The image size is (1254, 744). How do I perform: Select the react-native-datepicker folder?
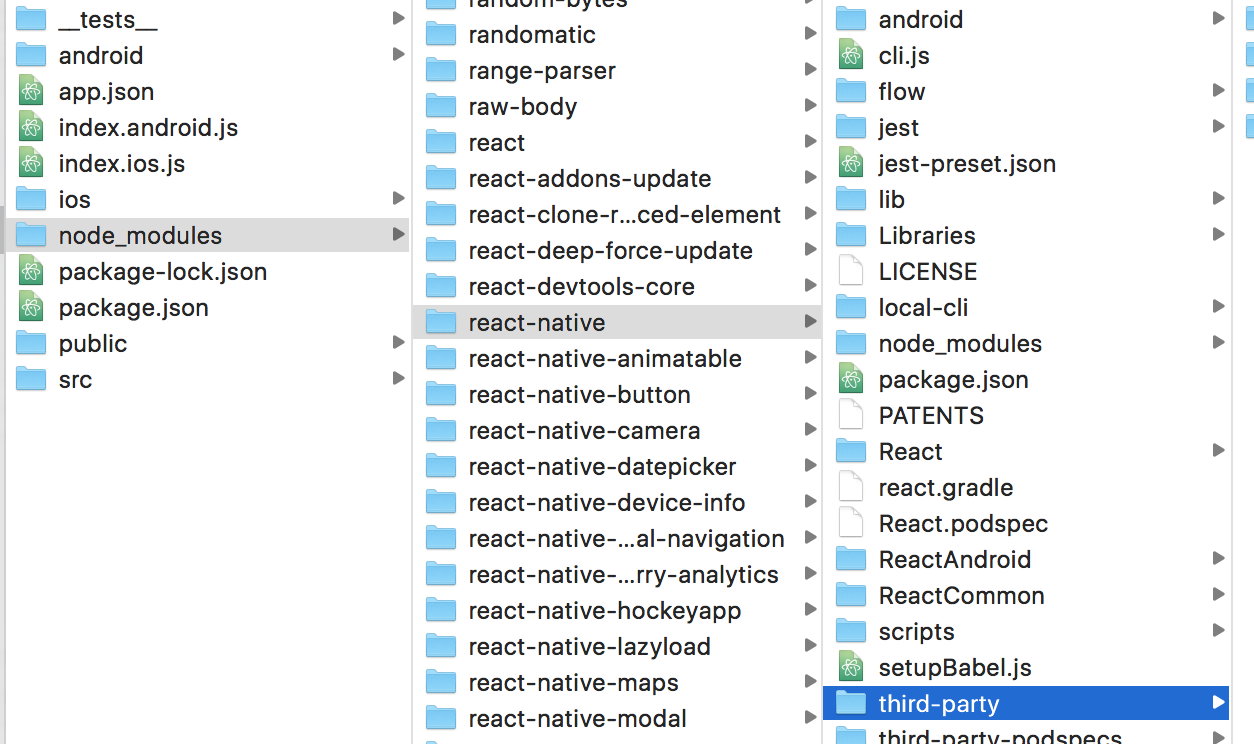(x=617, y=467)
